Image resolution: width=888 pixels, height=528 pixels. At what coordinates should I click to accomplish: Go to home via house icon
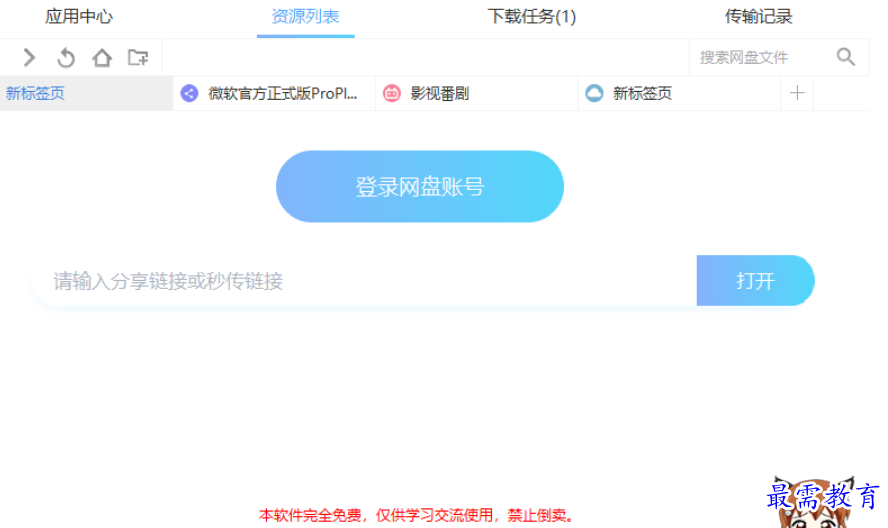click(x=102, y=57)
